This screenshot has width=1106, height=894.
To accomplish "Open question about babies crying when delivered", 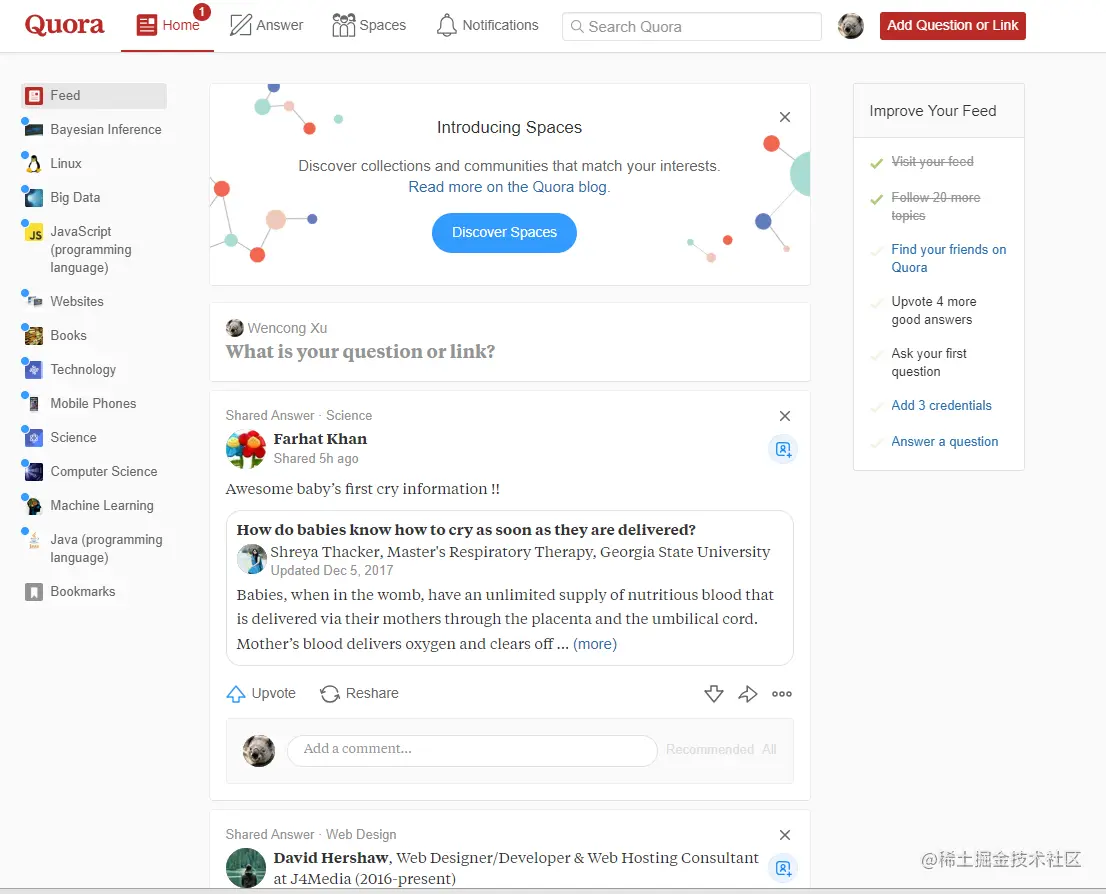I will click(x=466, y=530).
